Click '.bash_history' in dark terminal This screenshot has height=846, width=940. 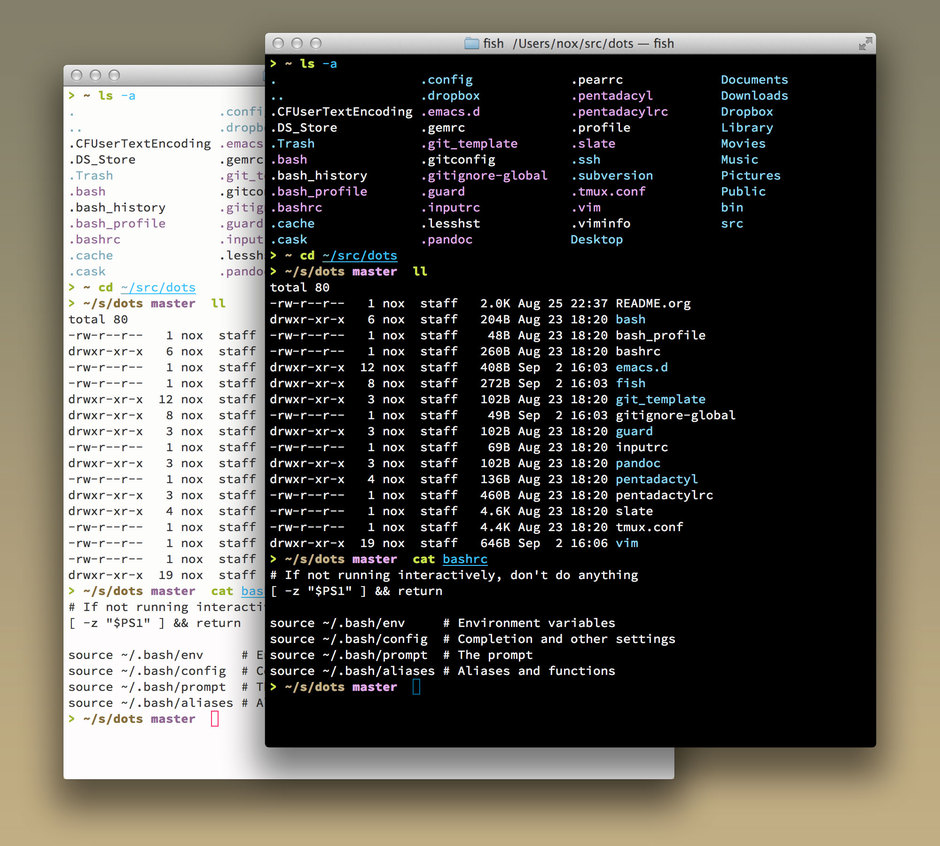click(x=319, y=176)
